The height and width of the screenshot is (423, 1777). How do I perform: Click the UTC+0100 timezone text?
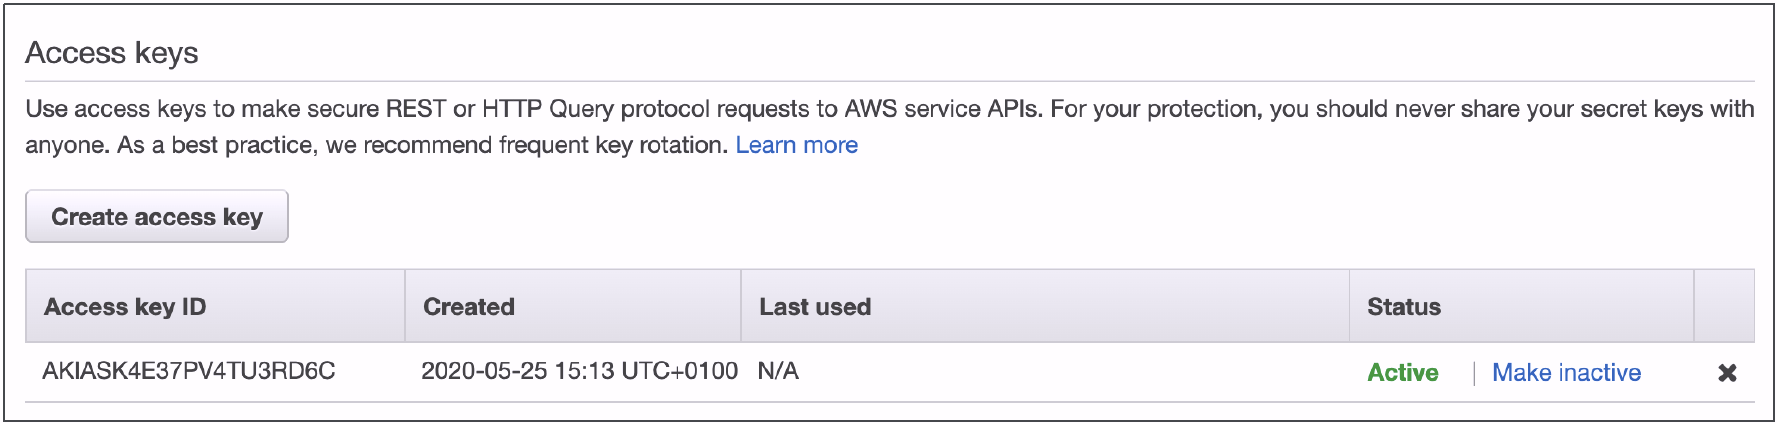point(679,371)
